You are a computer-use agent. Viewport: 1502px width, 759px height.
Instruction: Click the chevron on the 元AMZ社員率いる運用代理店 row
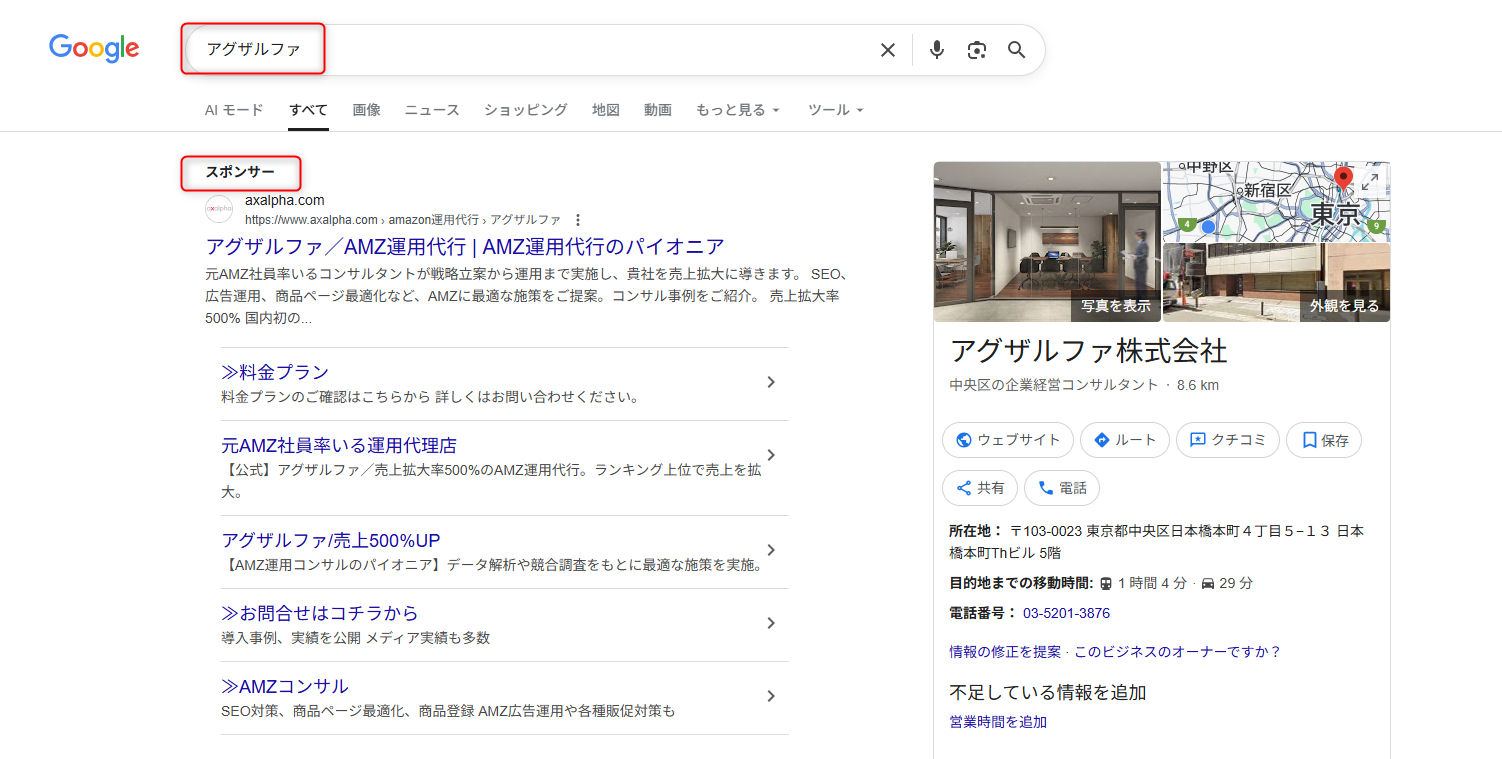[771, 455]
